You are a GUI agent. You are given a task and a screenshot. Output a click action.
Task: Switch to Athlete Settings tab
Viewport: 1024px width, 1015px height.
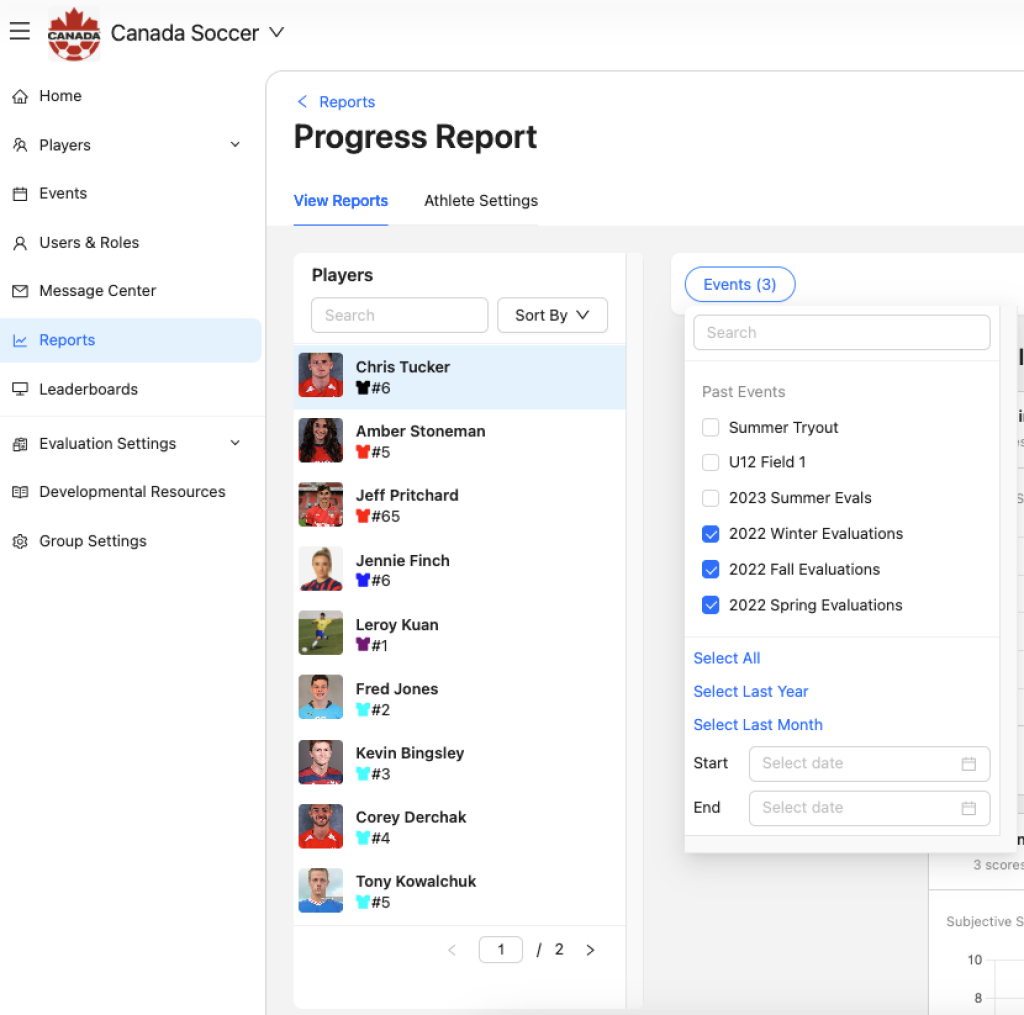(480, 201)
